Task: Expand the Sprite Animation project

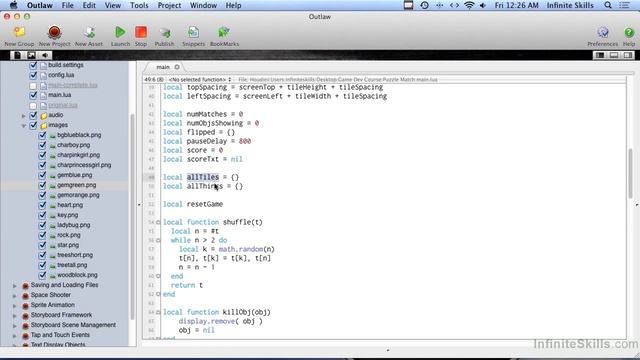Action: click(15, 306)
